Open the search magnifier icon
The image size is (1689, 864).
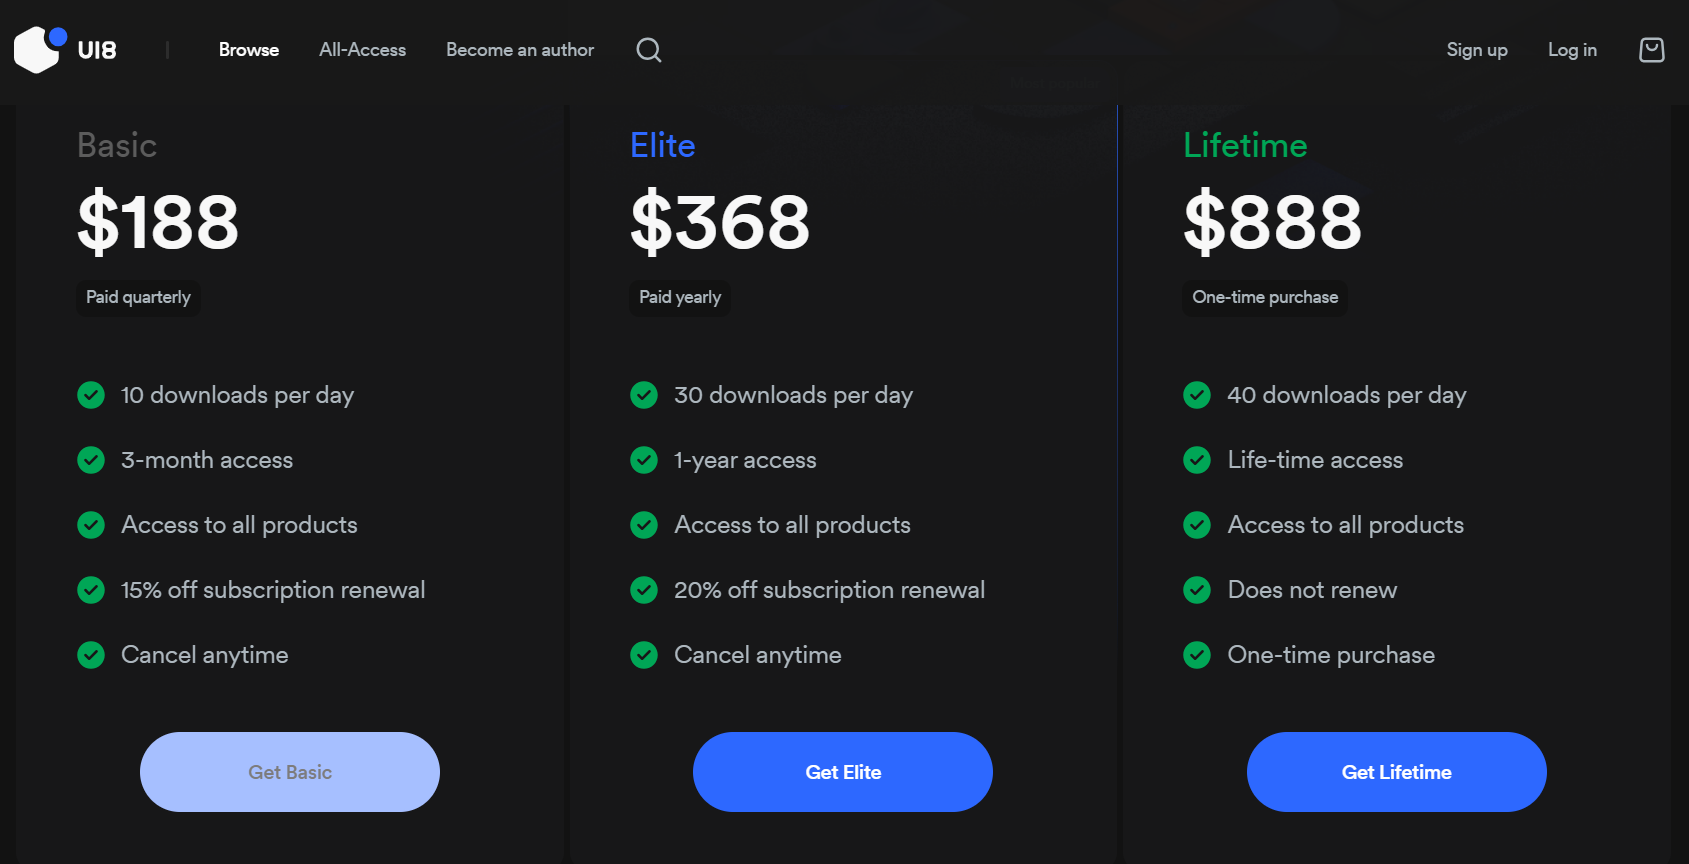649,50
